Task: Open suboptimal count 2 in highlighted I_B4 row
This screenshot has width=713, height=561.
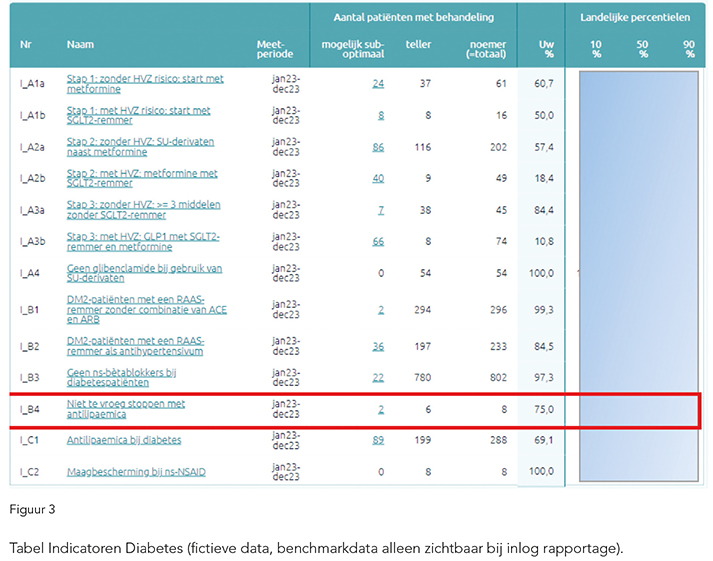Action: [381, 409]
